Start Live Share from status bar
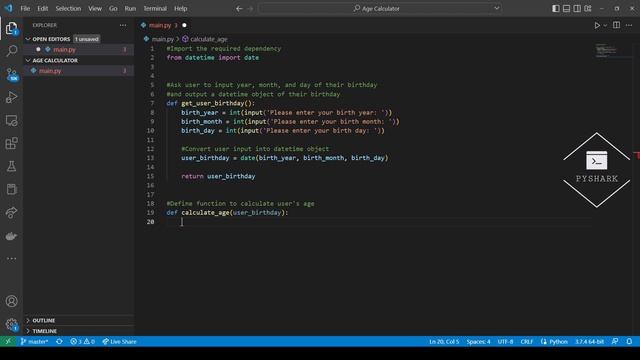This screenshot has width=640, height=360. click(119, 341)
